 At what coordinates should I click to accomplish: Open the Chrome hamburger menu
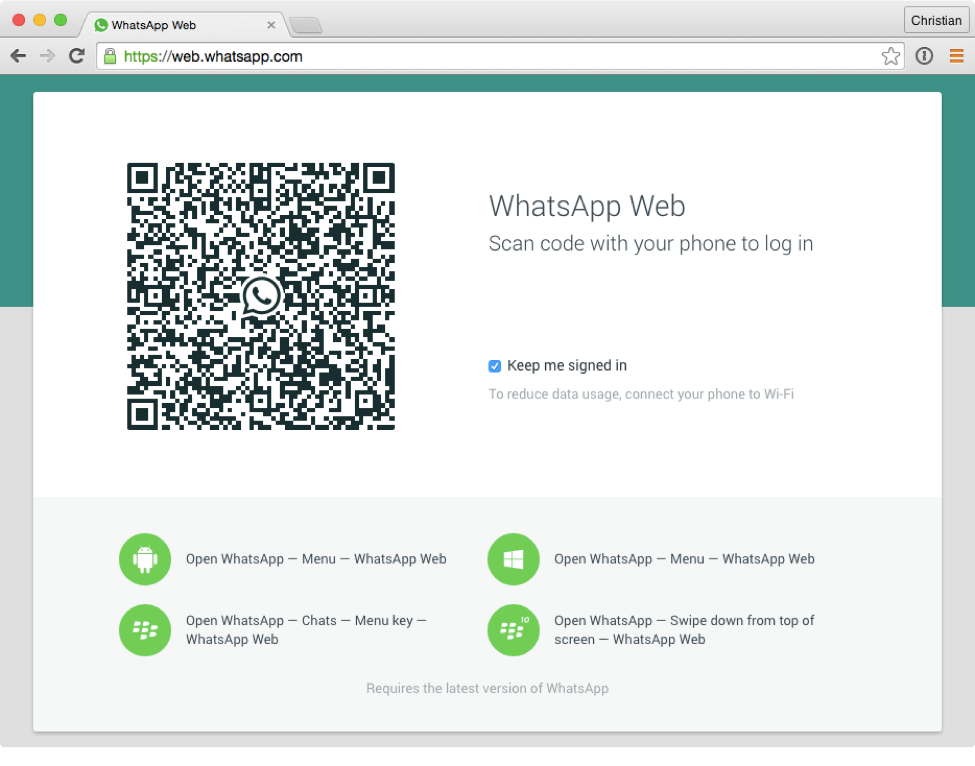click(x=956, y=56)
